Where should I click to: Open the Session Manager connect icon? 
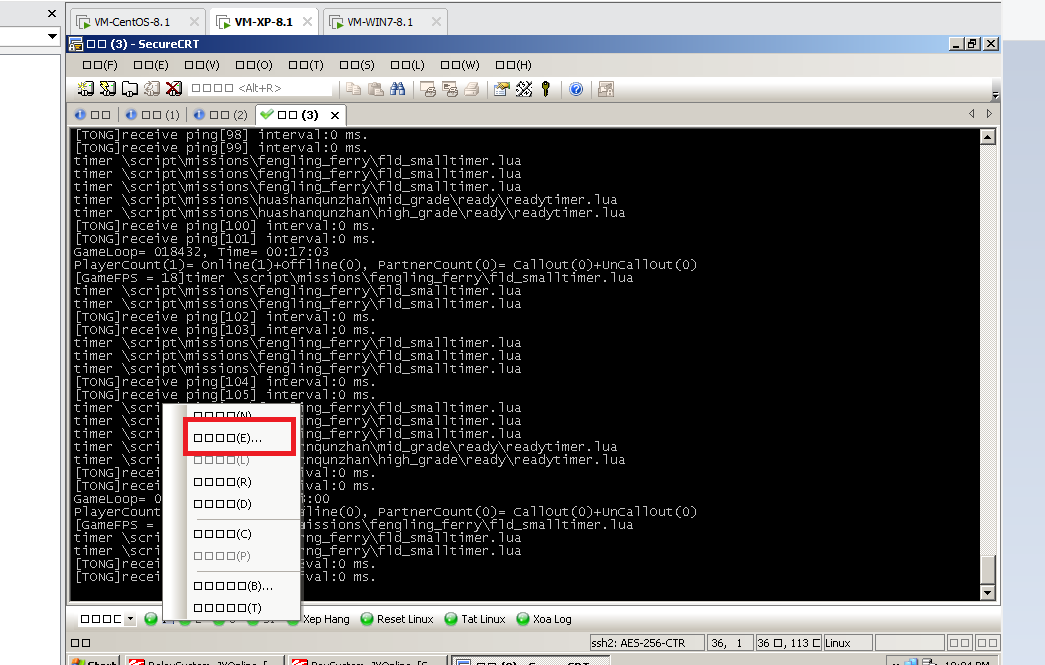pyautogui.click(x=84, y=89)
